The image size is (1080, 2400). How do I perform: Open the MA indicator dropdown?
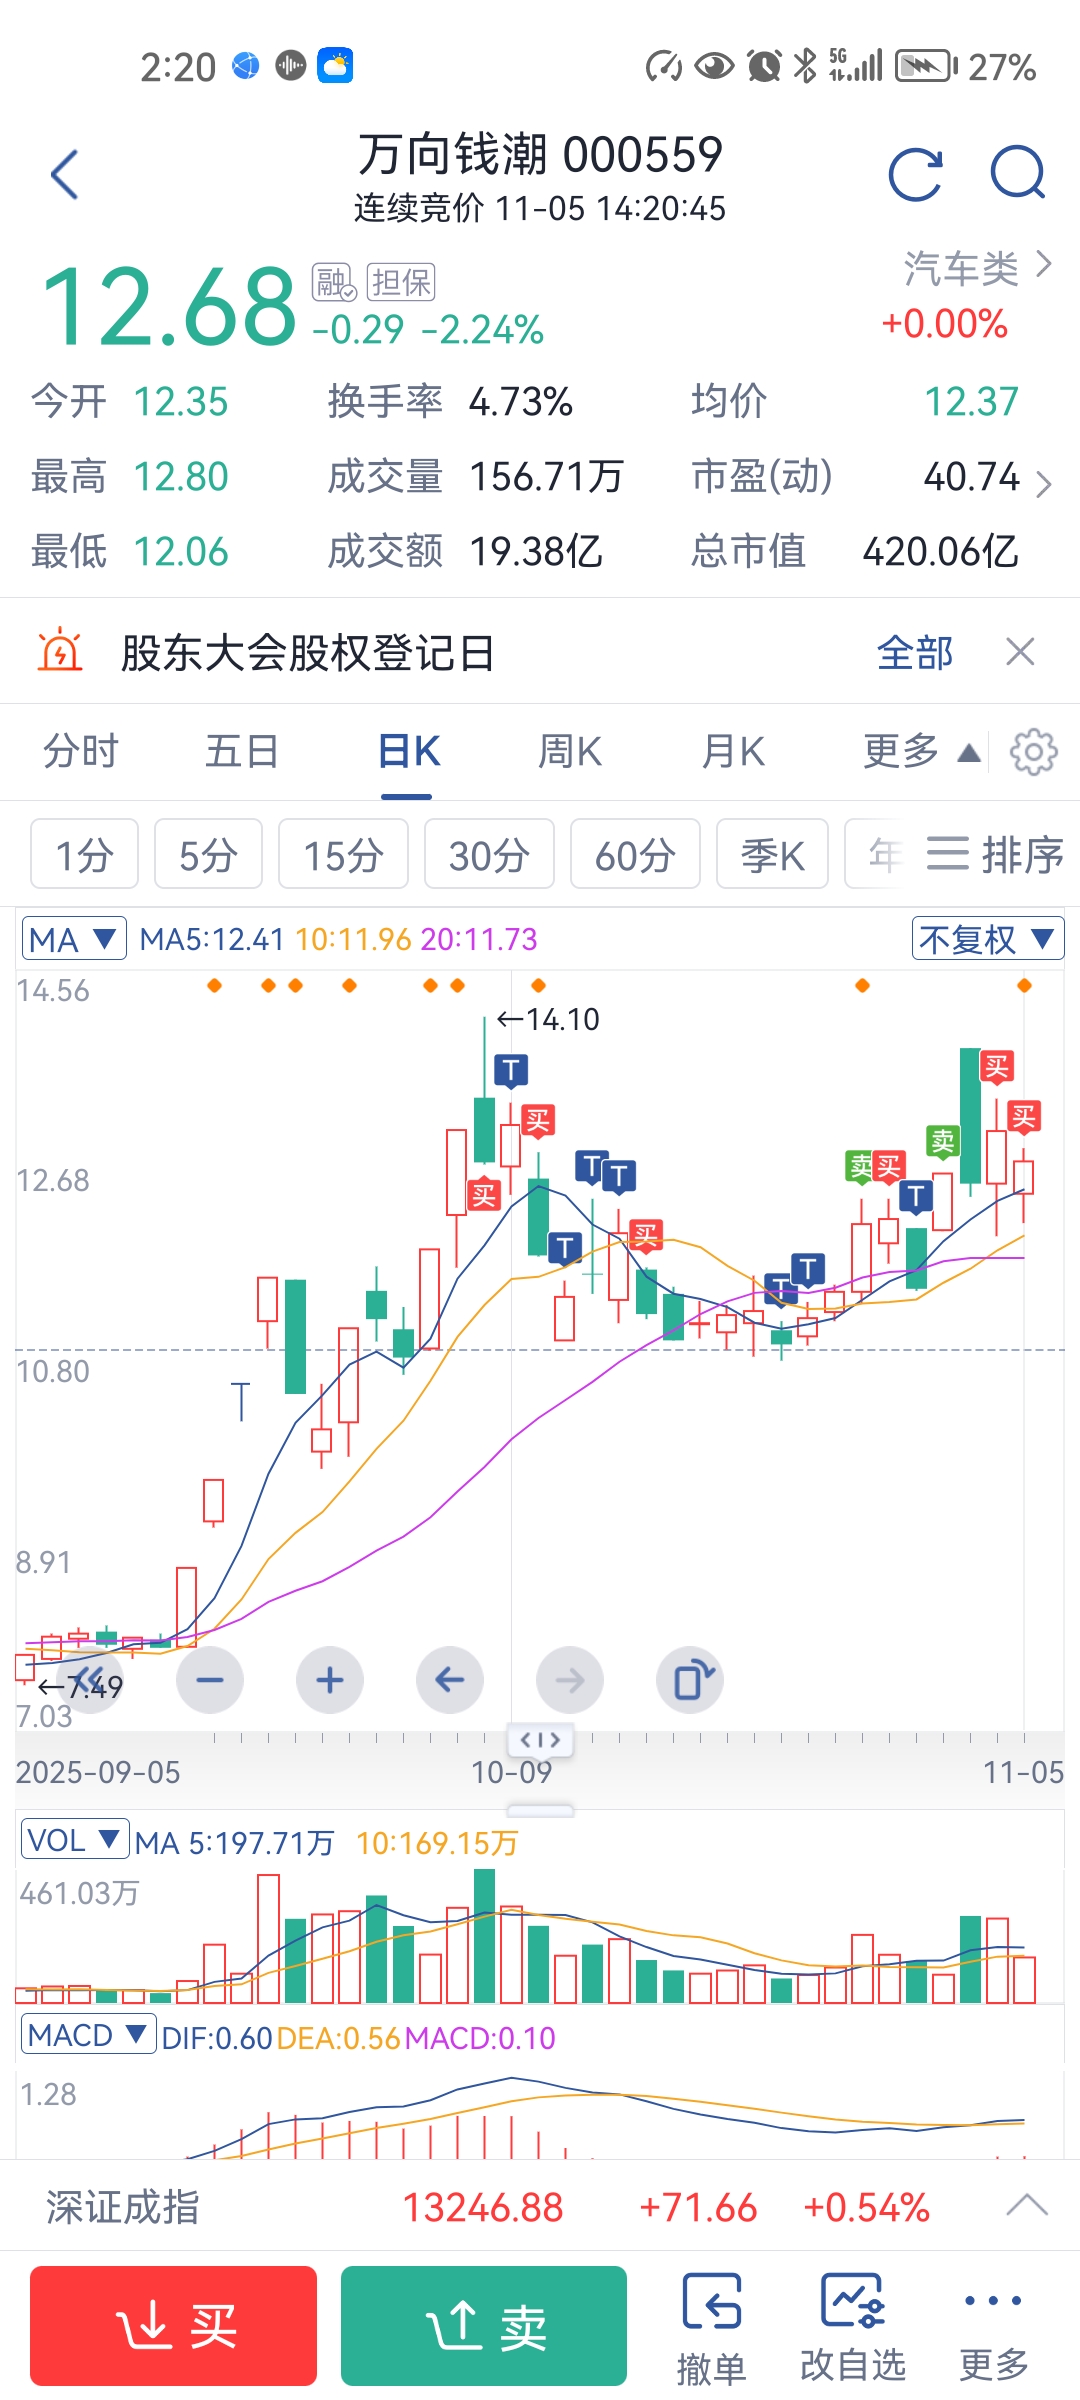(x=74, y=939)
